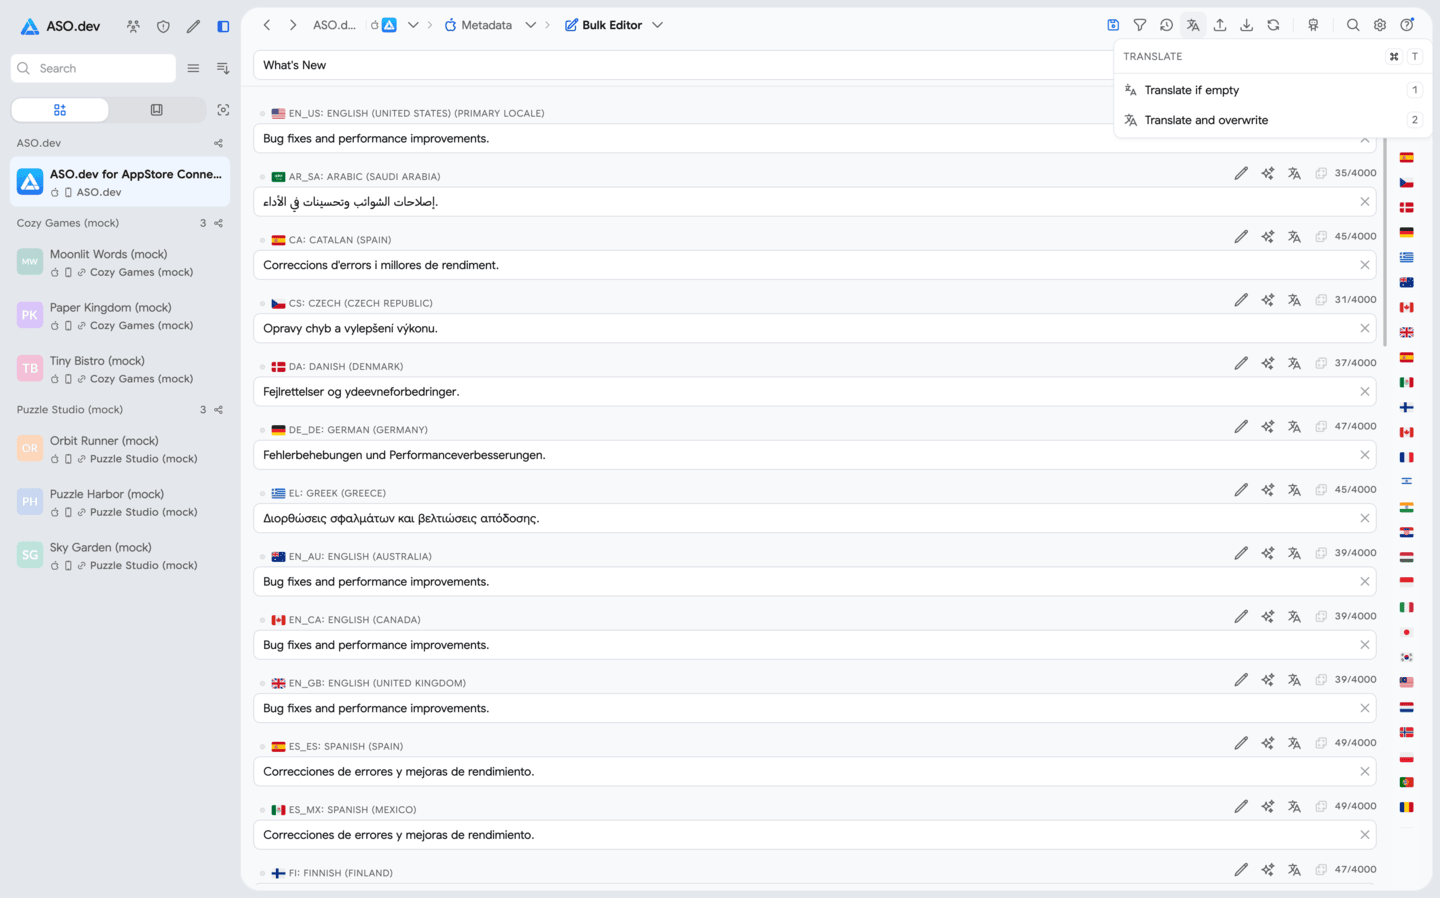The image size is (1440, 898).
Task: Open the Metadata breadcrumb dropdown chevron
Action: (x=531, y=25)
